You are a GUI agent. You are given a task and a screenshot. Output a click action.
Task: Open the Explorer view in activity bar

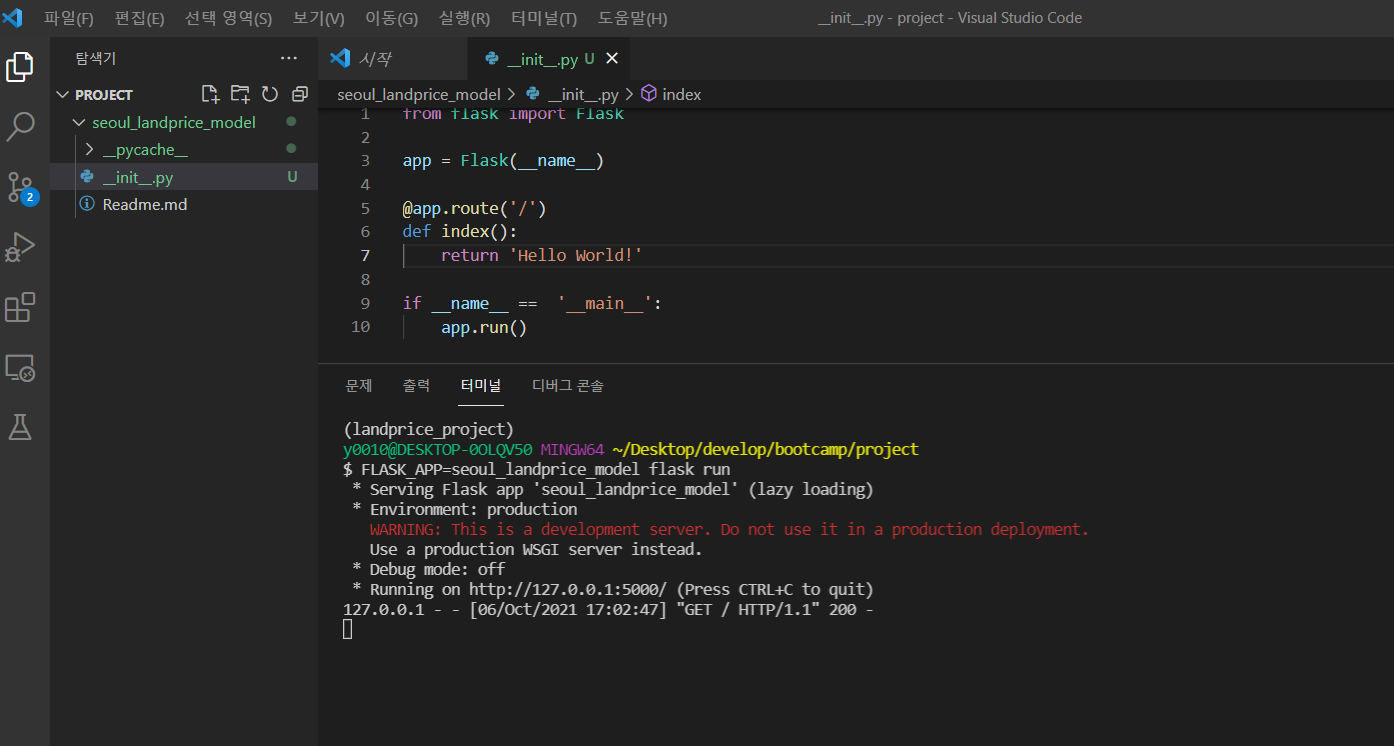pos(20,67)
